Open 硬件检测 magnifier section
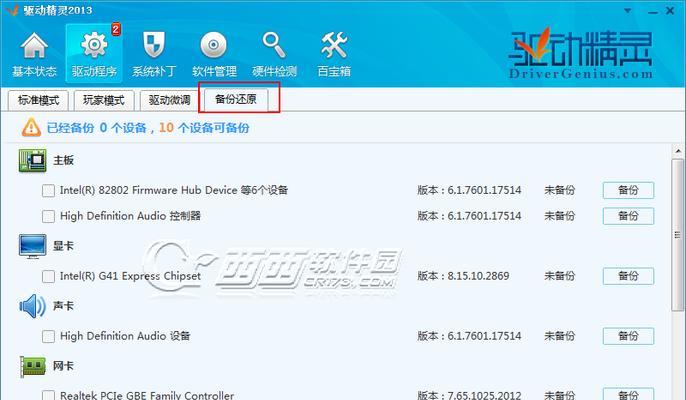686x400 pixels. (274, 54)
